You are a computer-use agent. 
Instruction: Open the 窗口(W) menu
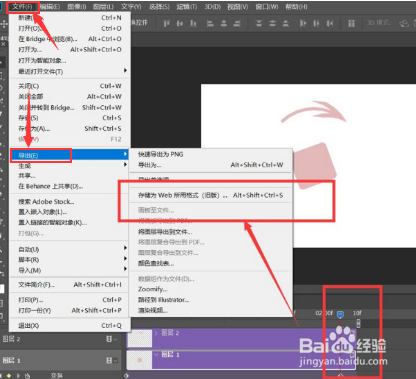pyautogui.click(x=267, y=7)
